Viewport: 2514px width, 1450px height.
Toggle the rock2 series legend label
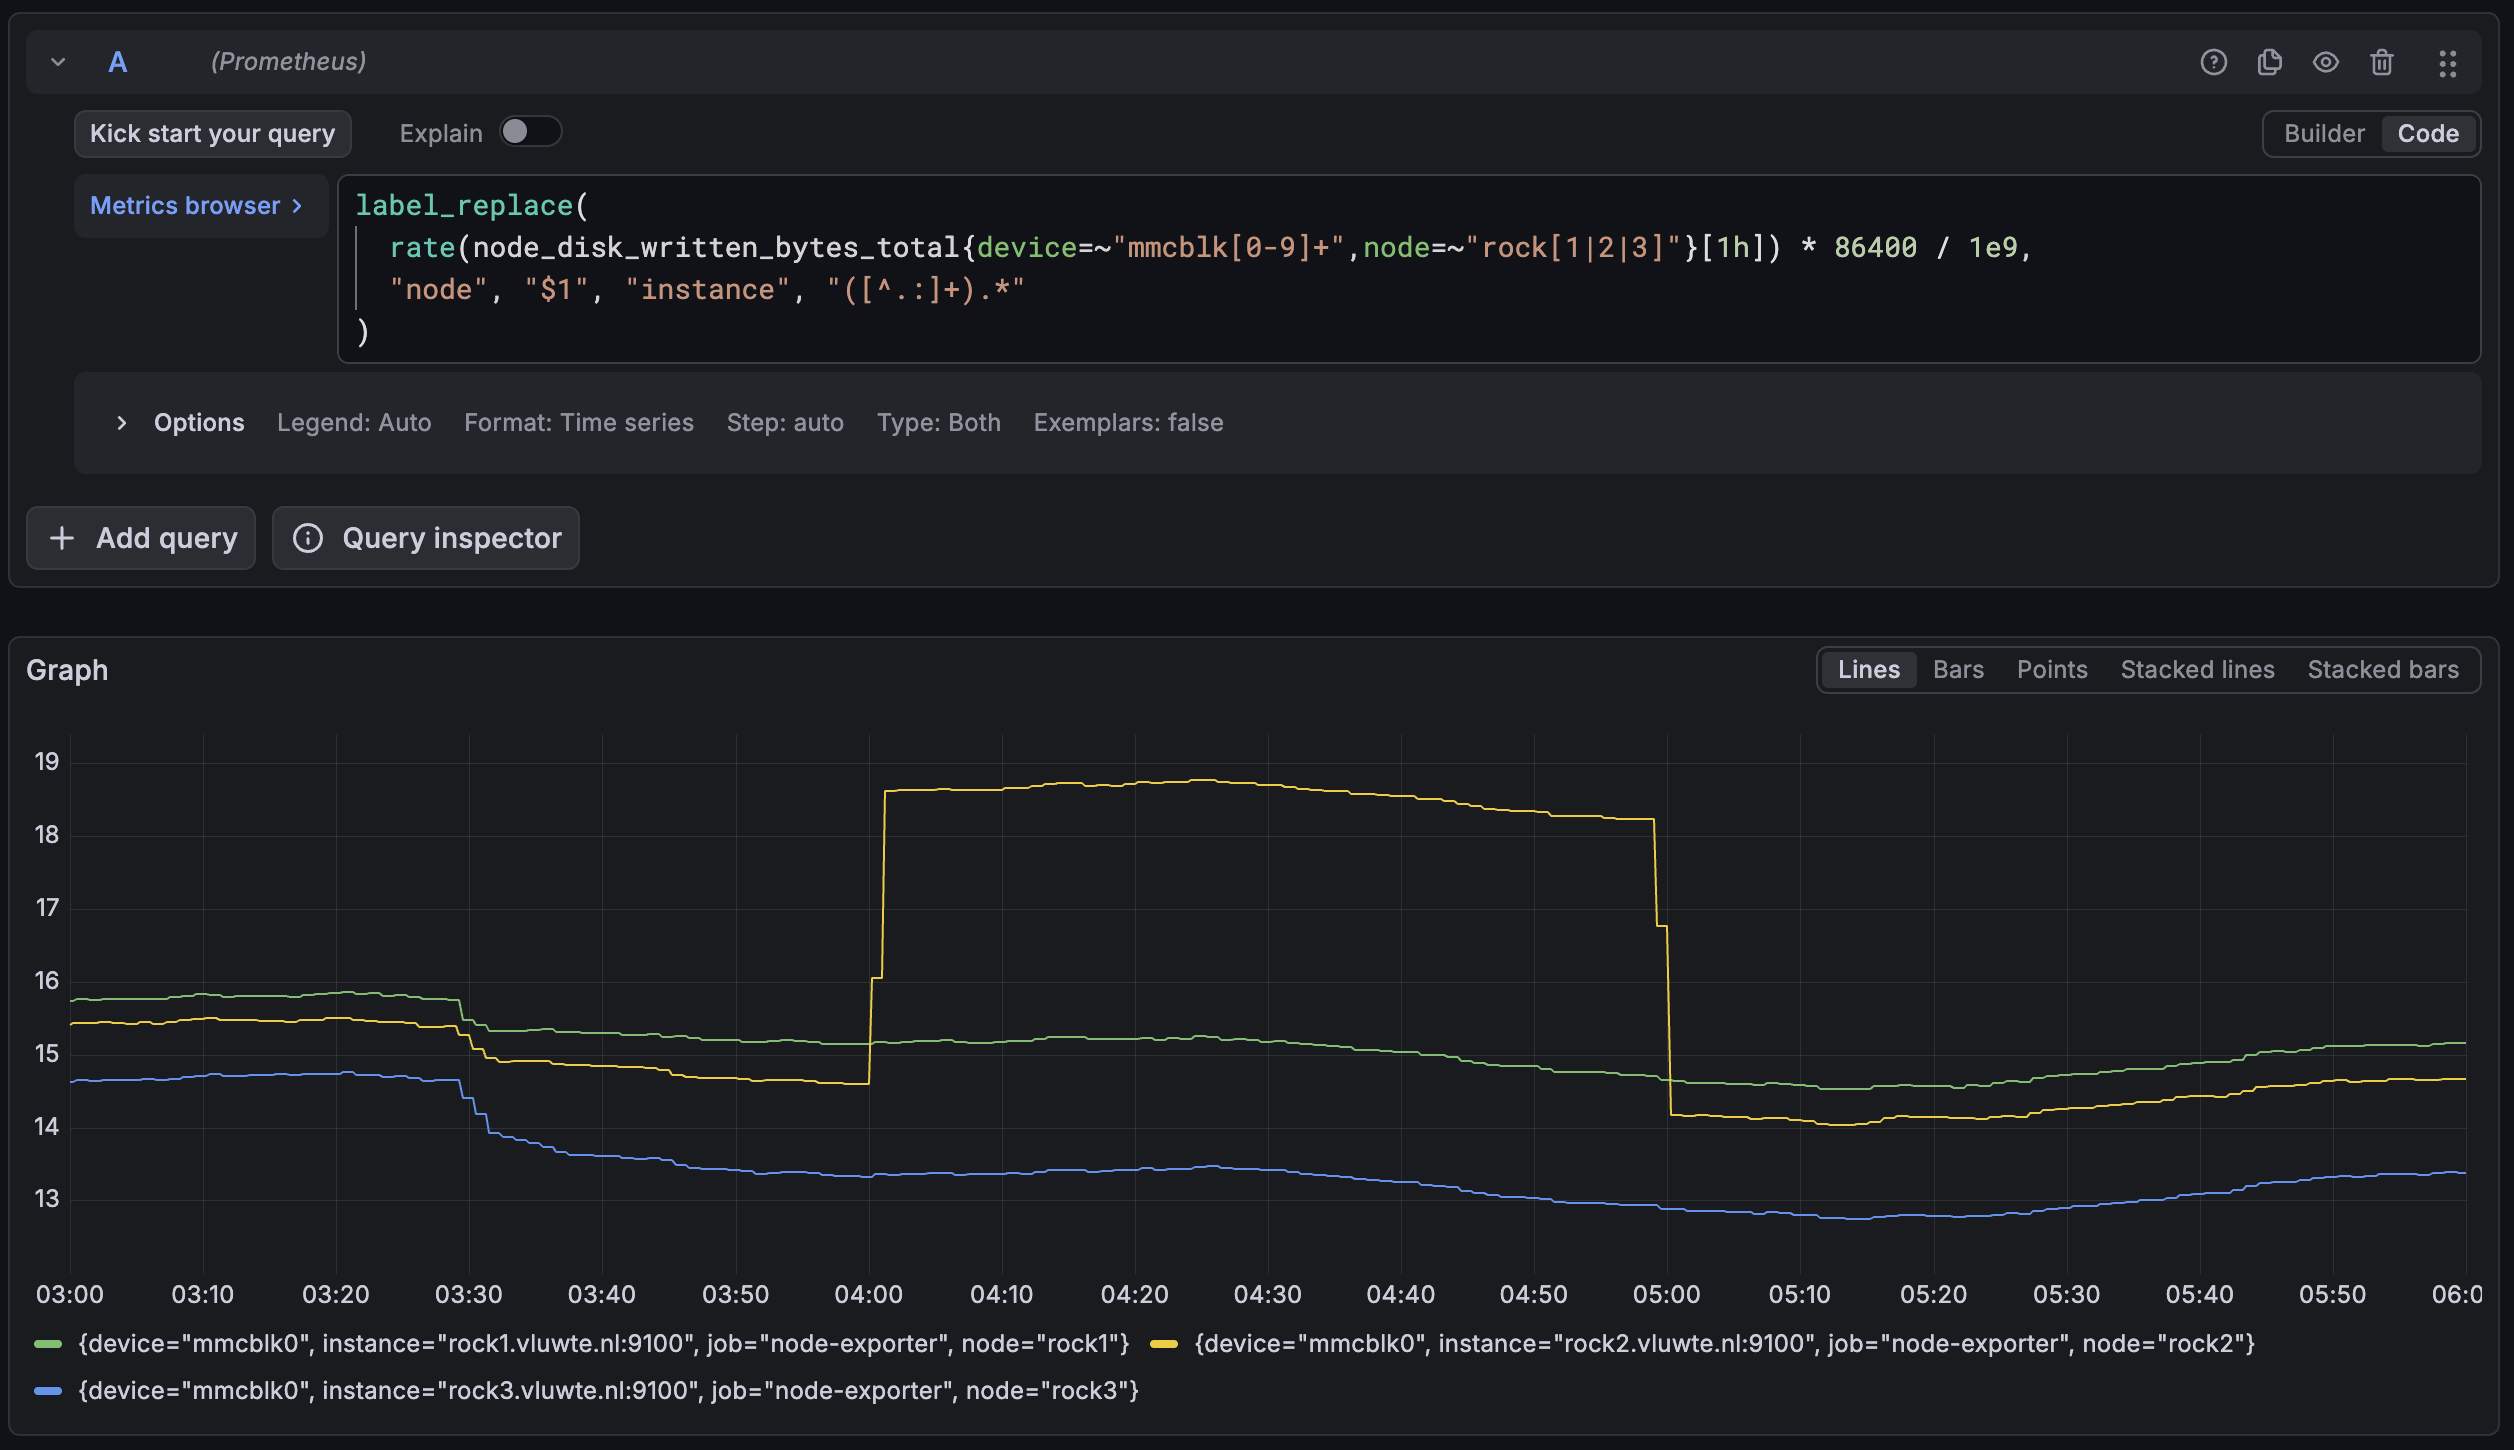(x=1725, y=1344)
